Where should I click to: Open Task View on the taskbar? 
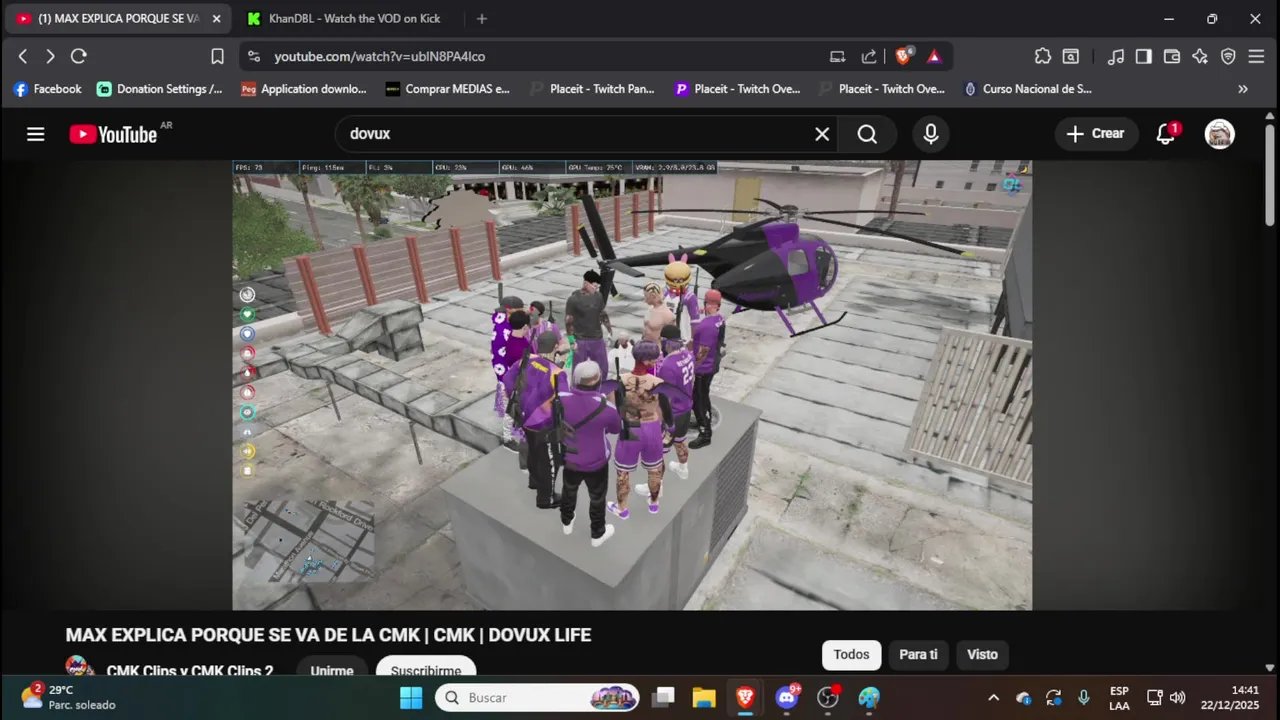click(x=663, y=698)
